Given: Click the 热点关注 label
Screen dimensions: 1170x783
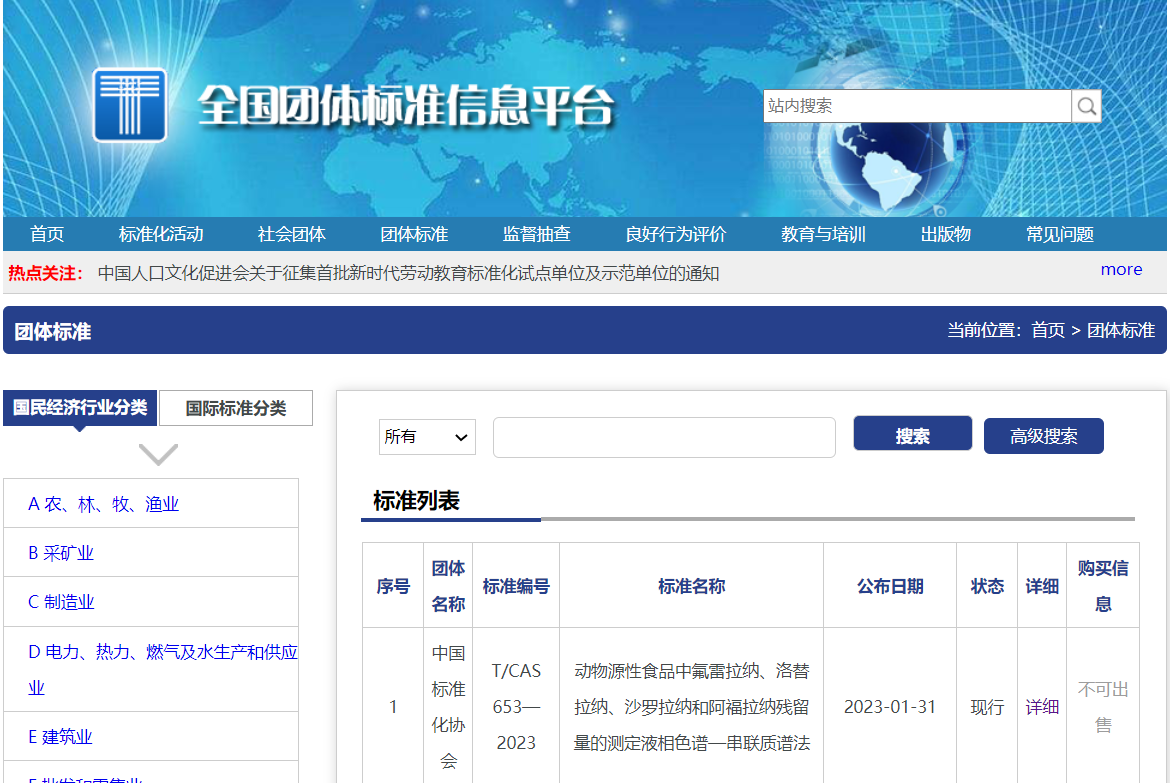Looking at the screenshot, I should pyautogui.click(x=45, y=273).
